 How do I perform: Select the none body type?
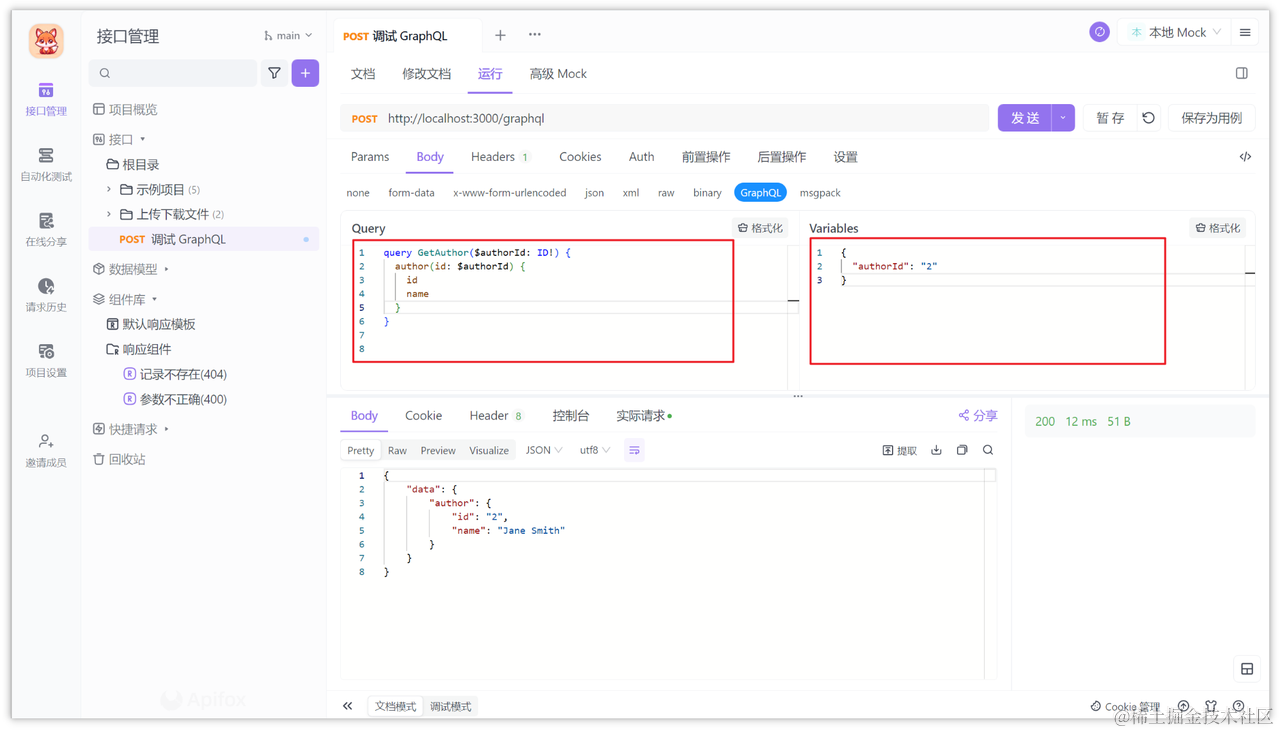pyautogui.click(x=358, y=193)
